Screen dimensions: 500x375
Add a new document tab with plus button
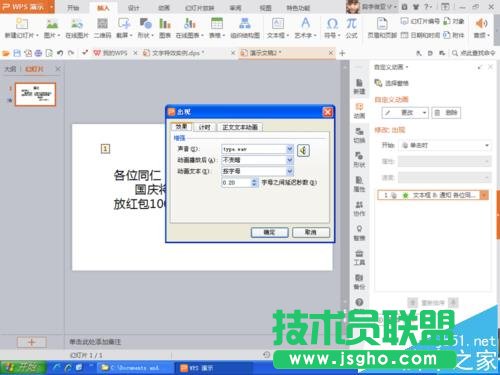click(342, 53)
